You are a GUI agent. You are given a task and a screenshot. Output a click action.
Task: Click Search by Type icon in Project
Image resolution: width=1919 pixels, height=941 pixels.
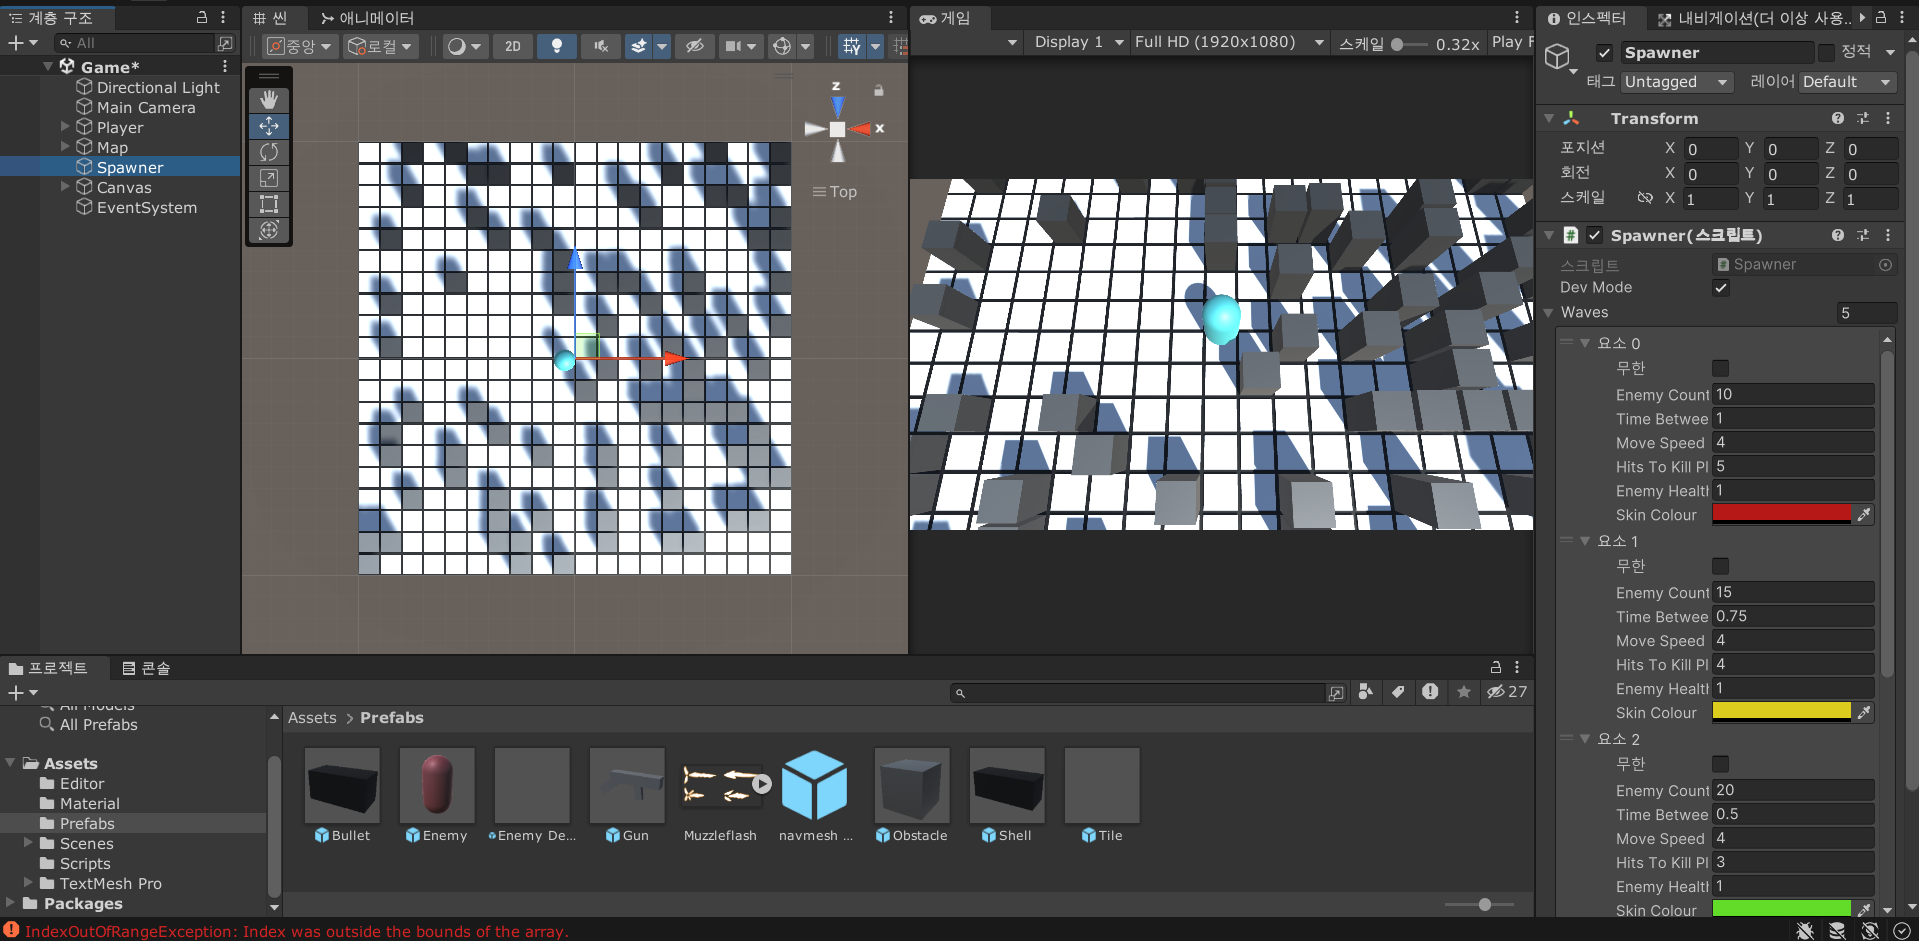1366,692
